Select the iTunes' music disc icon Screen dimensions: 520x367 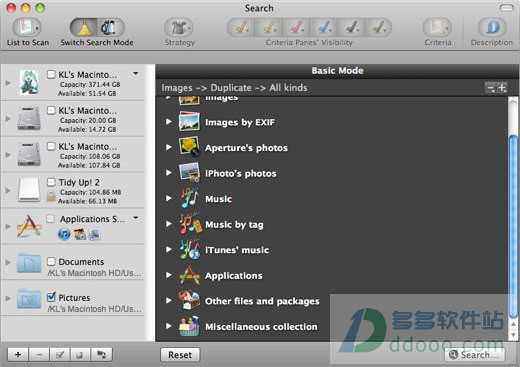click(189, 249)
